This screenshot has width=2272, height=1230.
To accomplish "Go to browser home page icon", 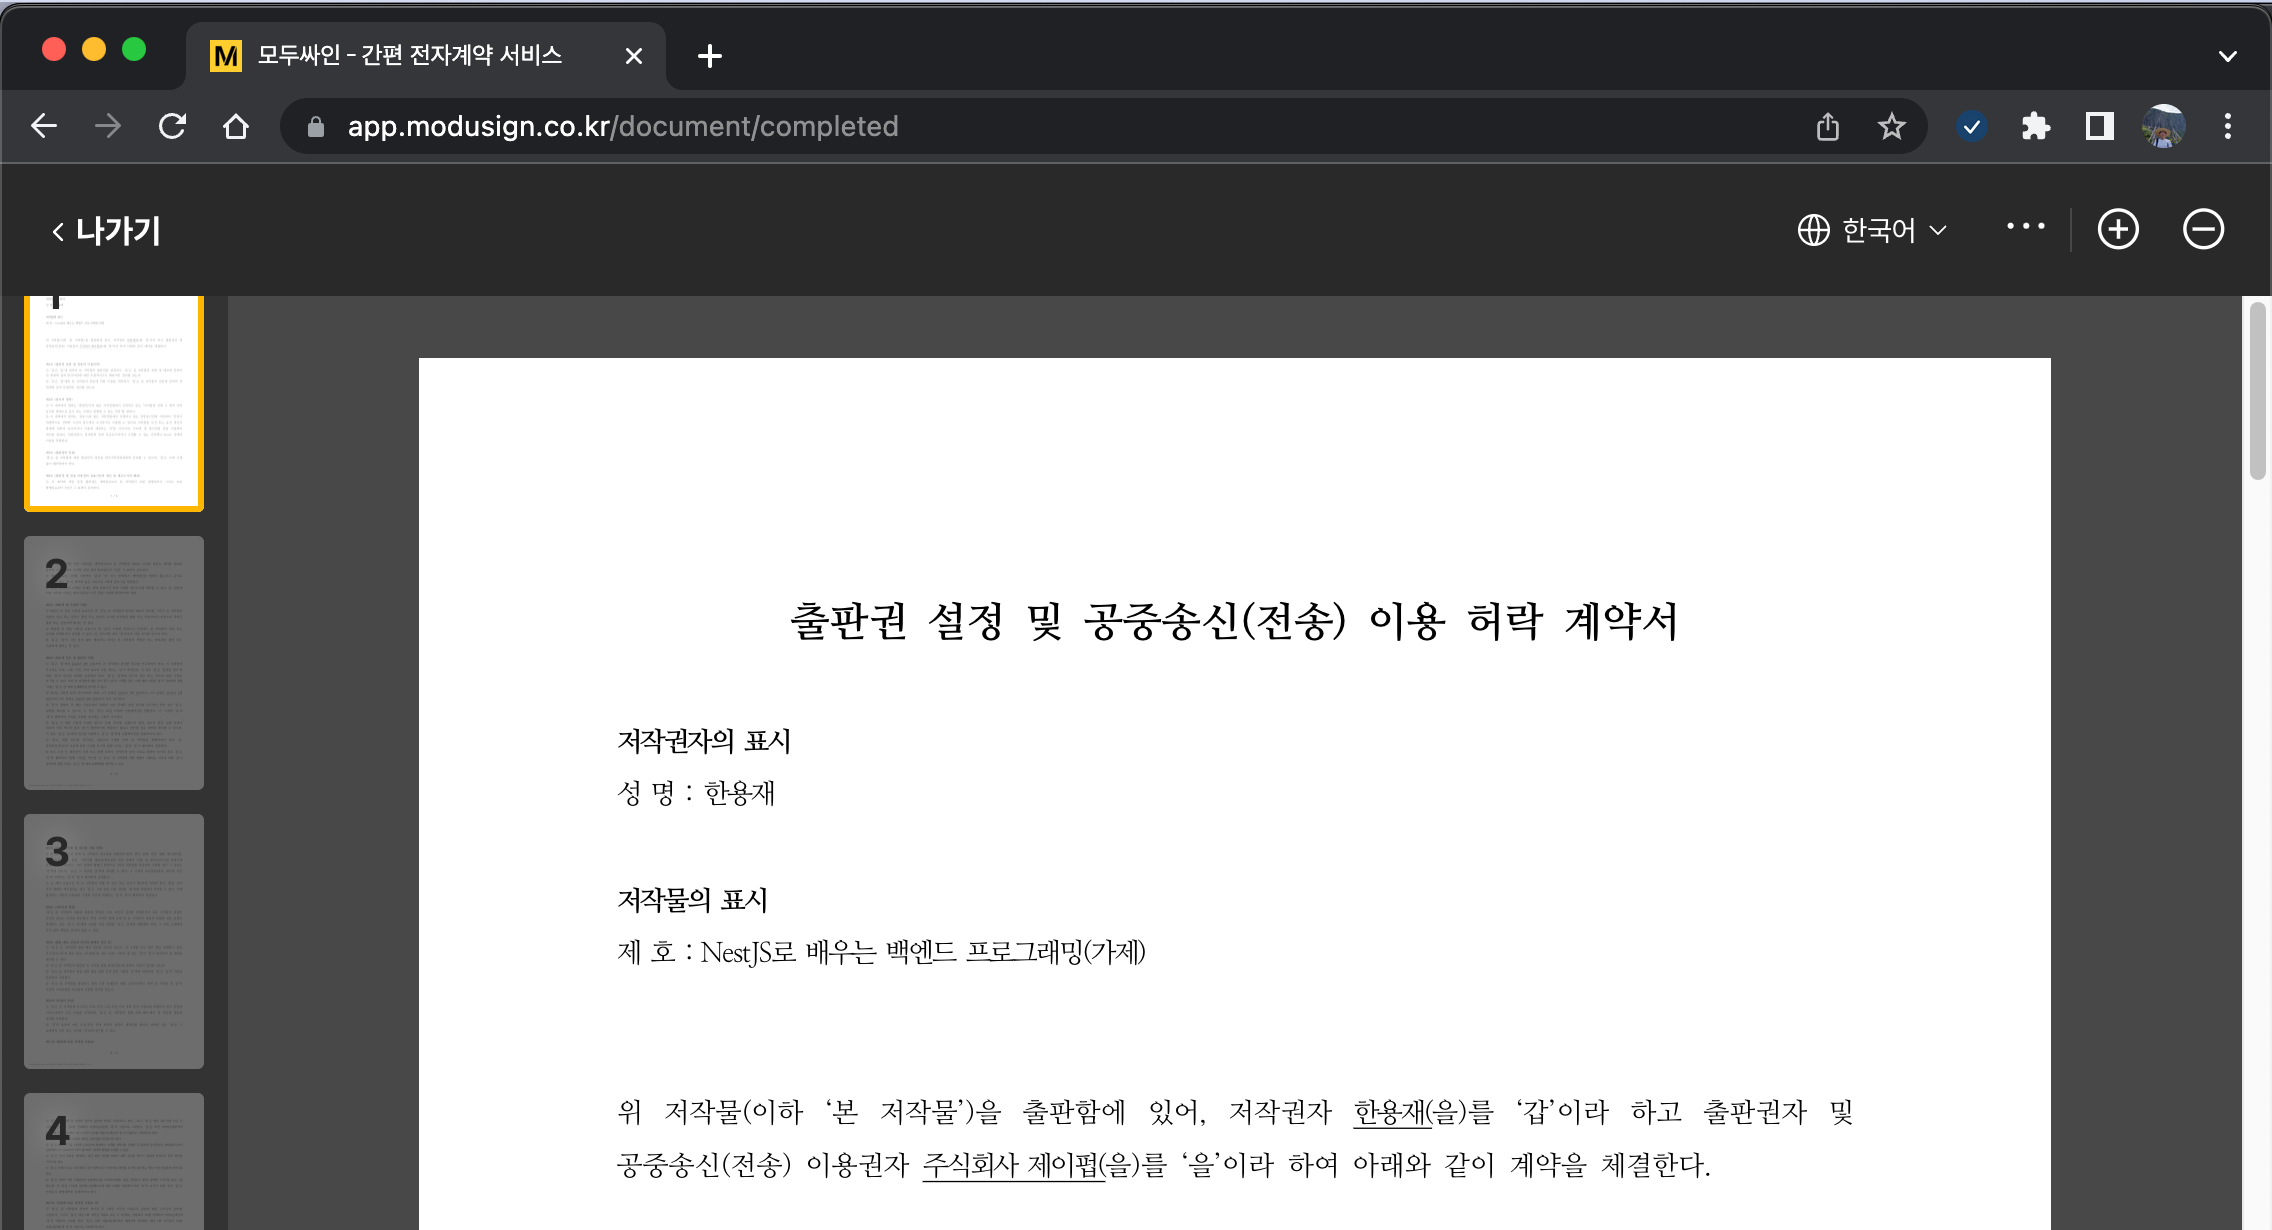I will 236,126.
